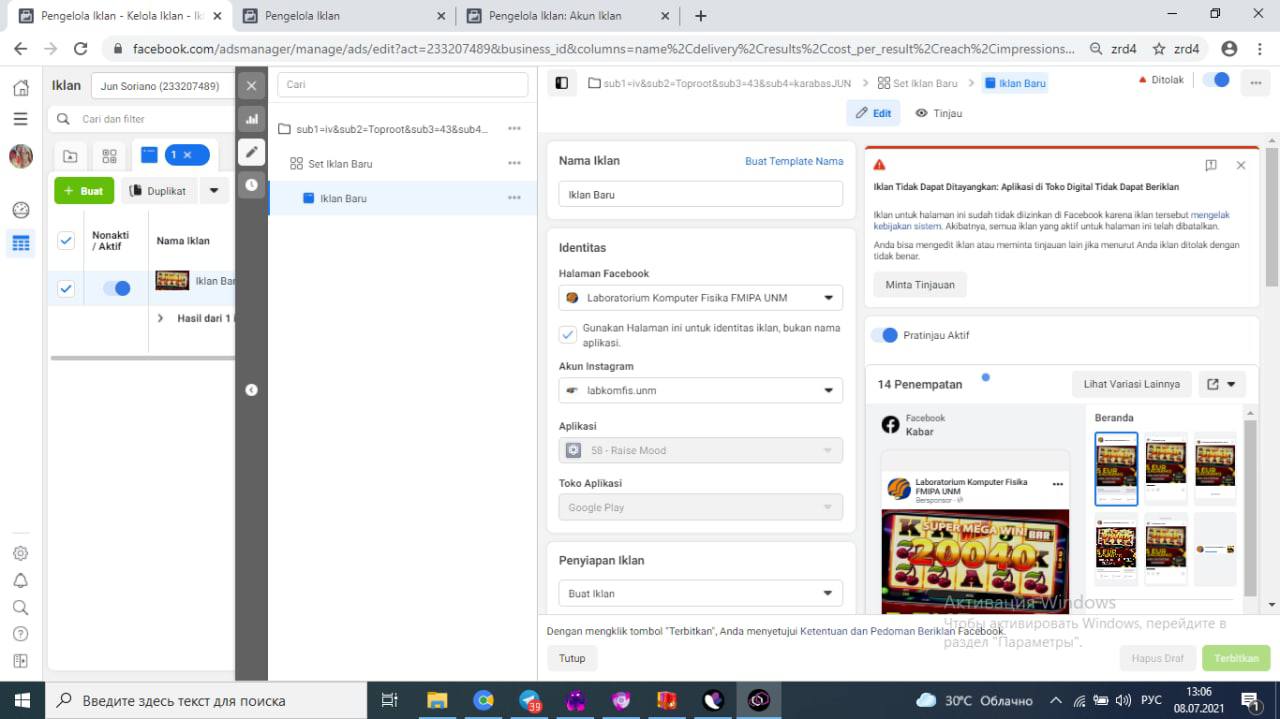1280x719 pixels.
Task: Open notifications bell in sidebar
Action: tap(20, 580)
